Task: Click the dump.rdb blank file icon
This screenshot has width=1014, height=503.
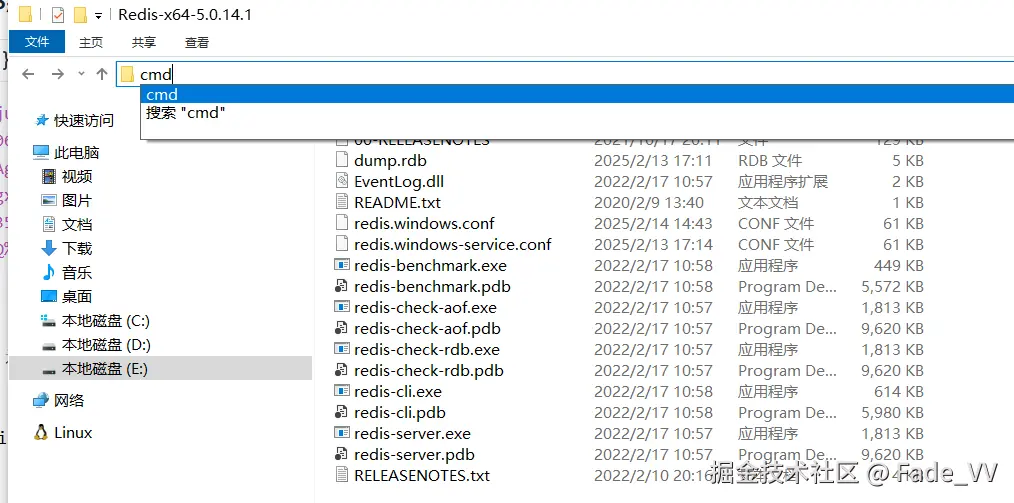Action: (x=342, y=160)
